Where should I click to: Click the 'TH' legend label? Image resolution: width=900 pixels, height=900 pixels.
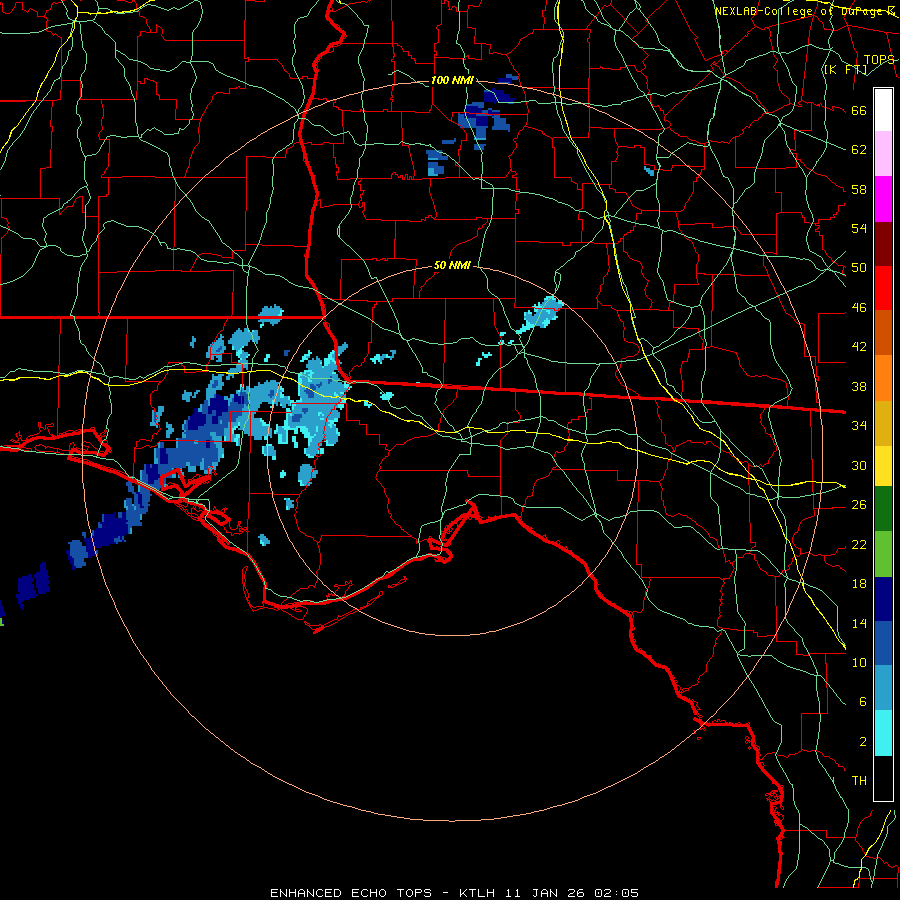[x=859, y=781]
